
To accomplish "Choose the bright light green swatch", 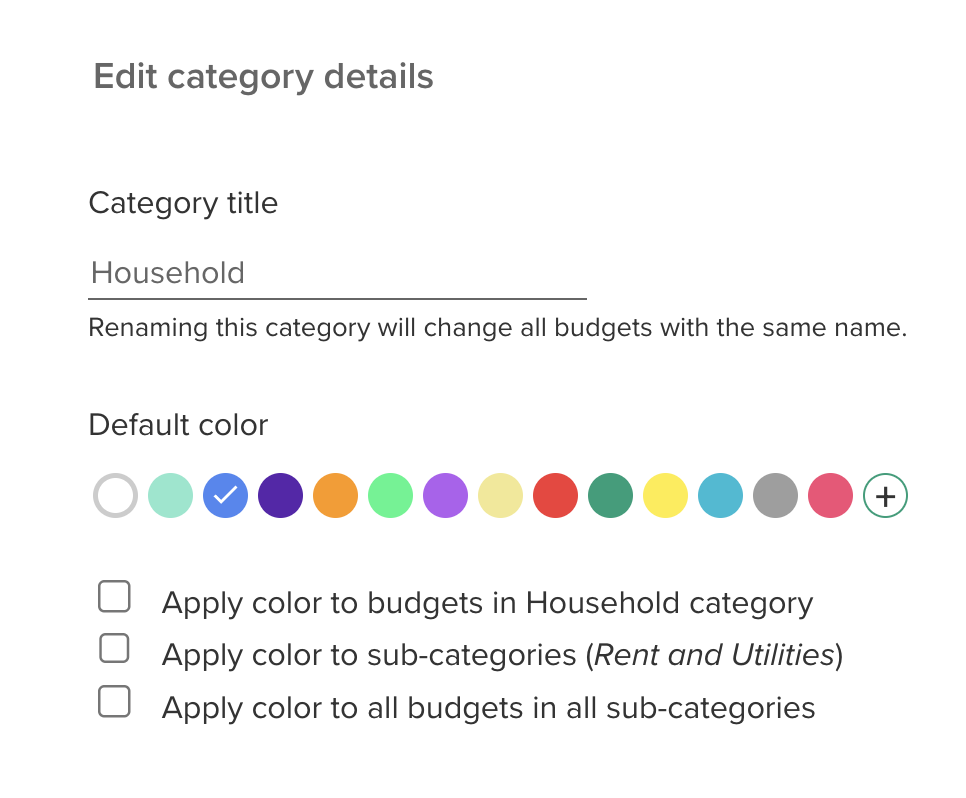I will point(390,496).
